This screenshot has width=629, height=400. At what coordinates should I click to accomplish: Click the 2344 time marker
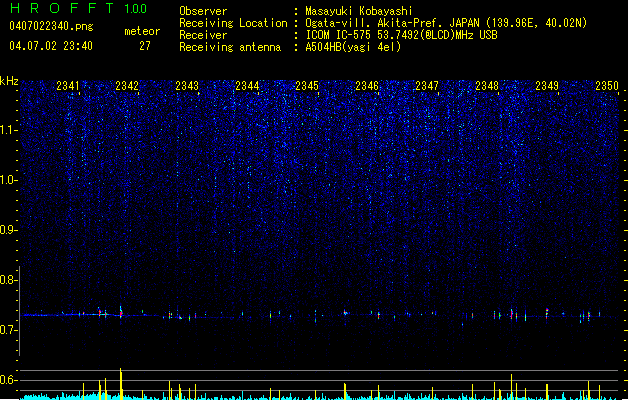pos(247,86)
